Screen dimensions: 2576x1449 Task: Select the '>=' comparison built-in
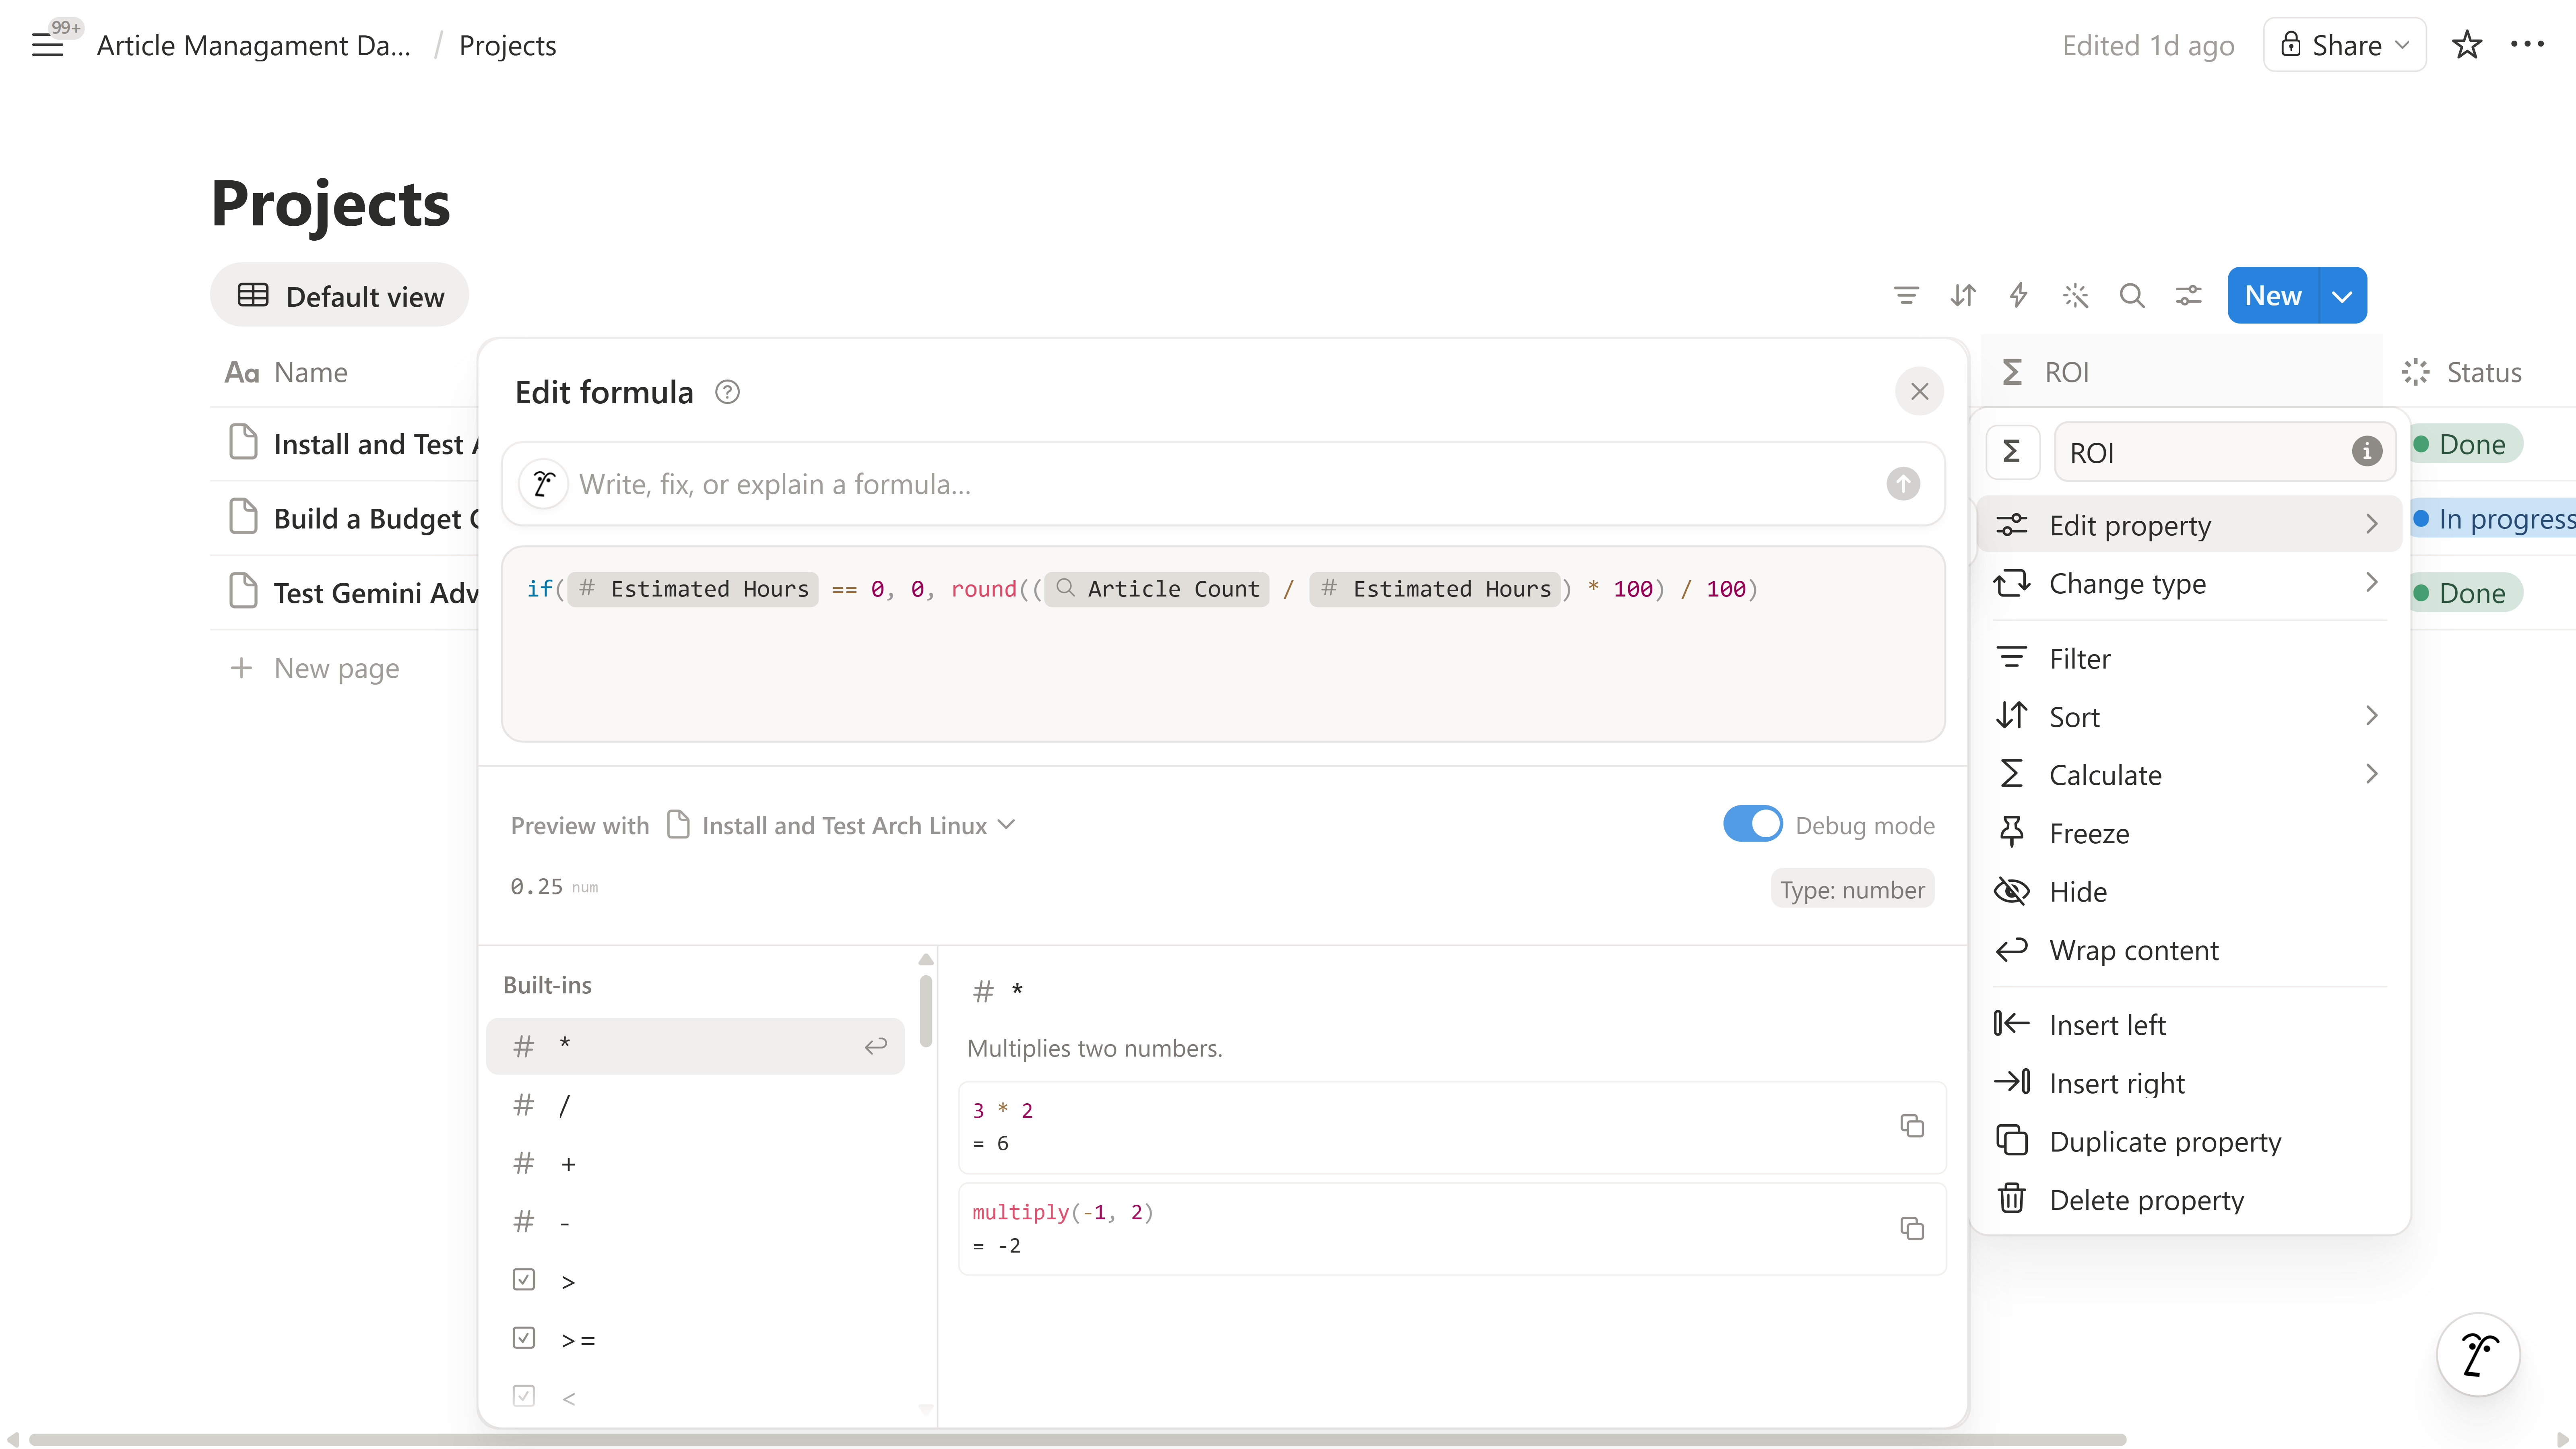695,1339
